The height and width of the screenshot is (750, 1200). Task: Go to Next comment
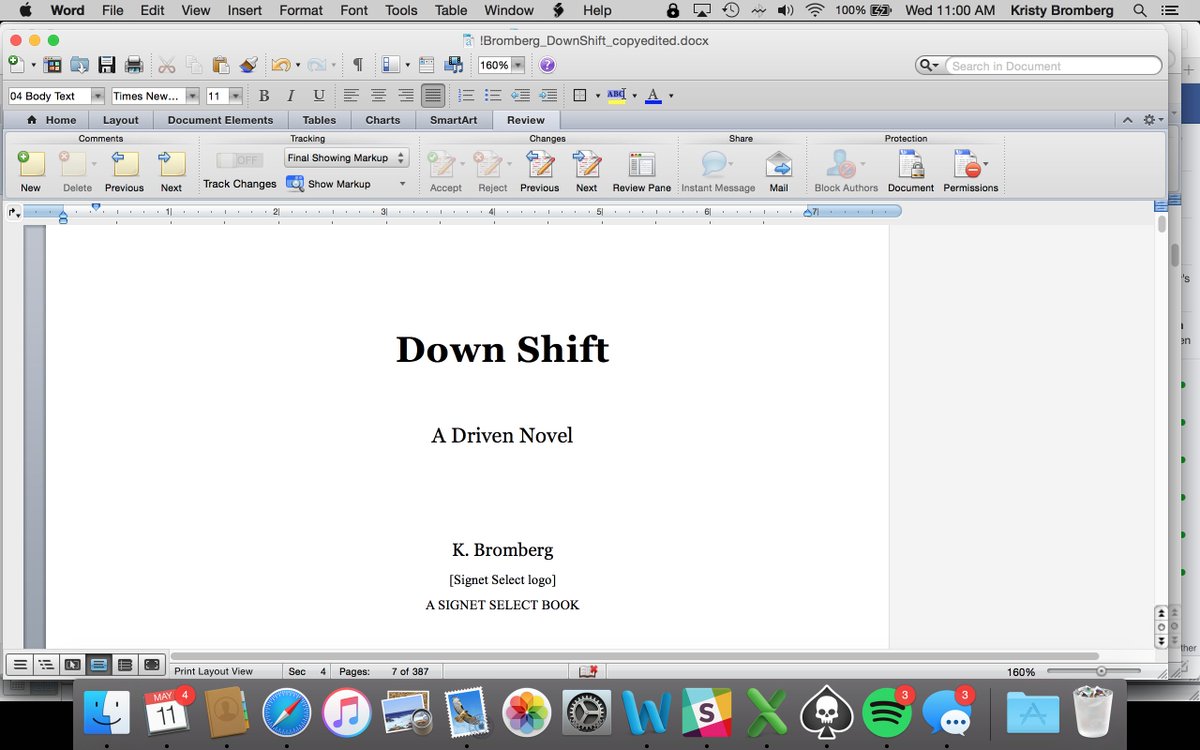pyautogui.click(x=172, y=171)
